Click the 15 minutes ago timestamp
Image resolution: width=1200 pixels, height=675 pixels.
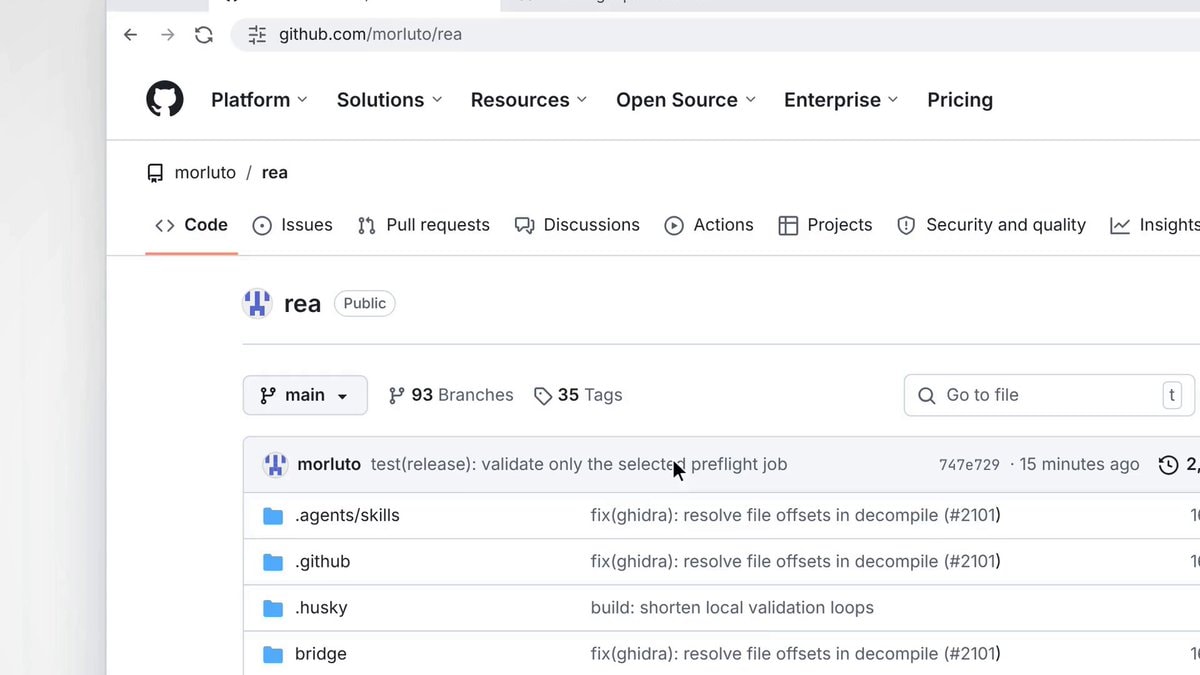click(1080, 464)
